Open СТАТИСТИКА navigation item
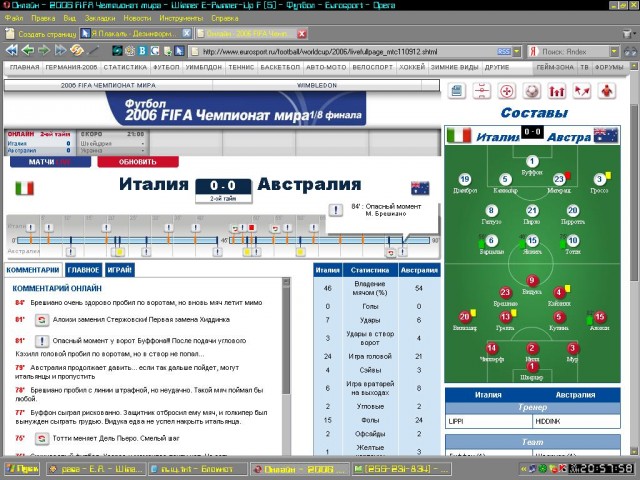Screen dimensions: 640x480 [x=125, y=67]
